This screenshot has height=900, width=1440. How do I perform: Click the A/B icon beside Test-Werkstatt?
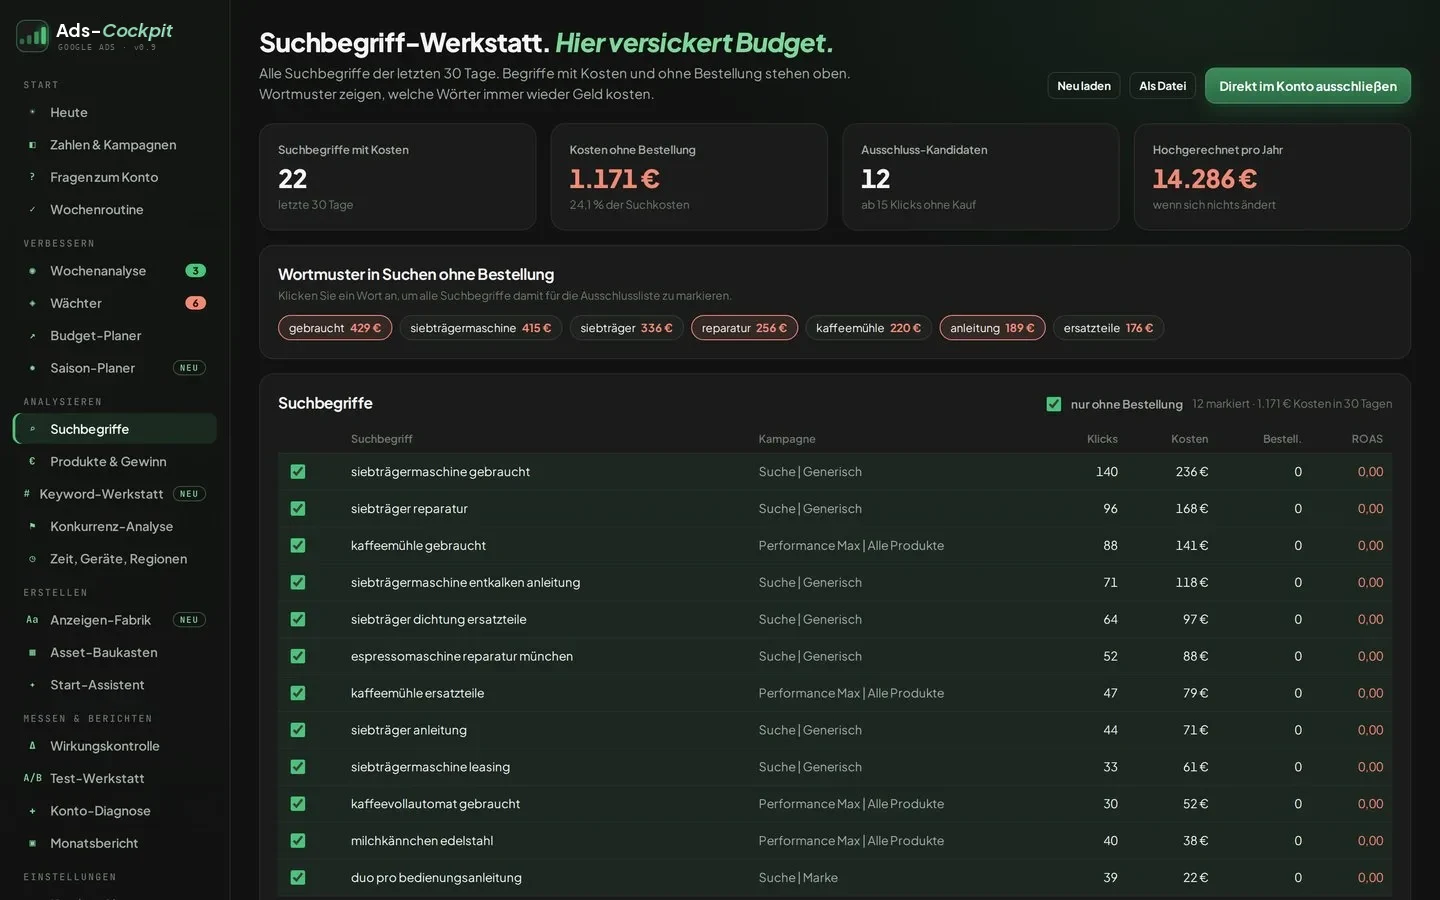32,778
